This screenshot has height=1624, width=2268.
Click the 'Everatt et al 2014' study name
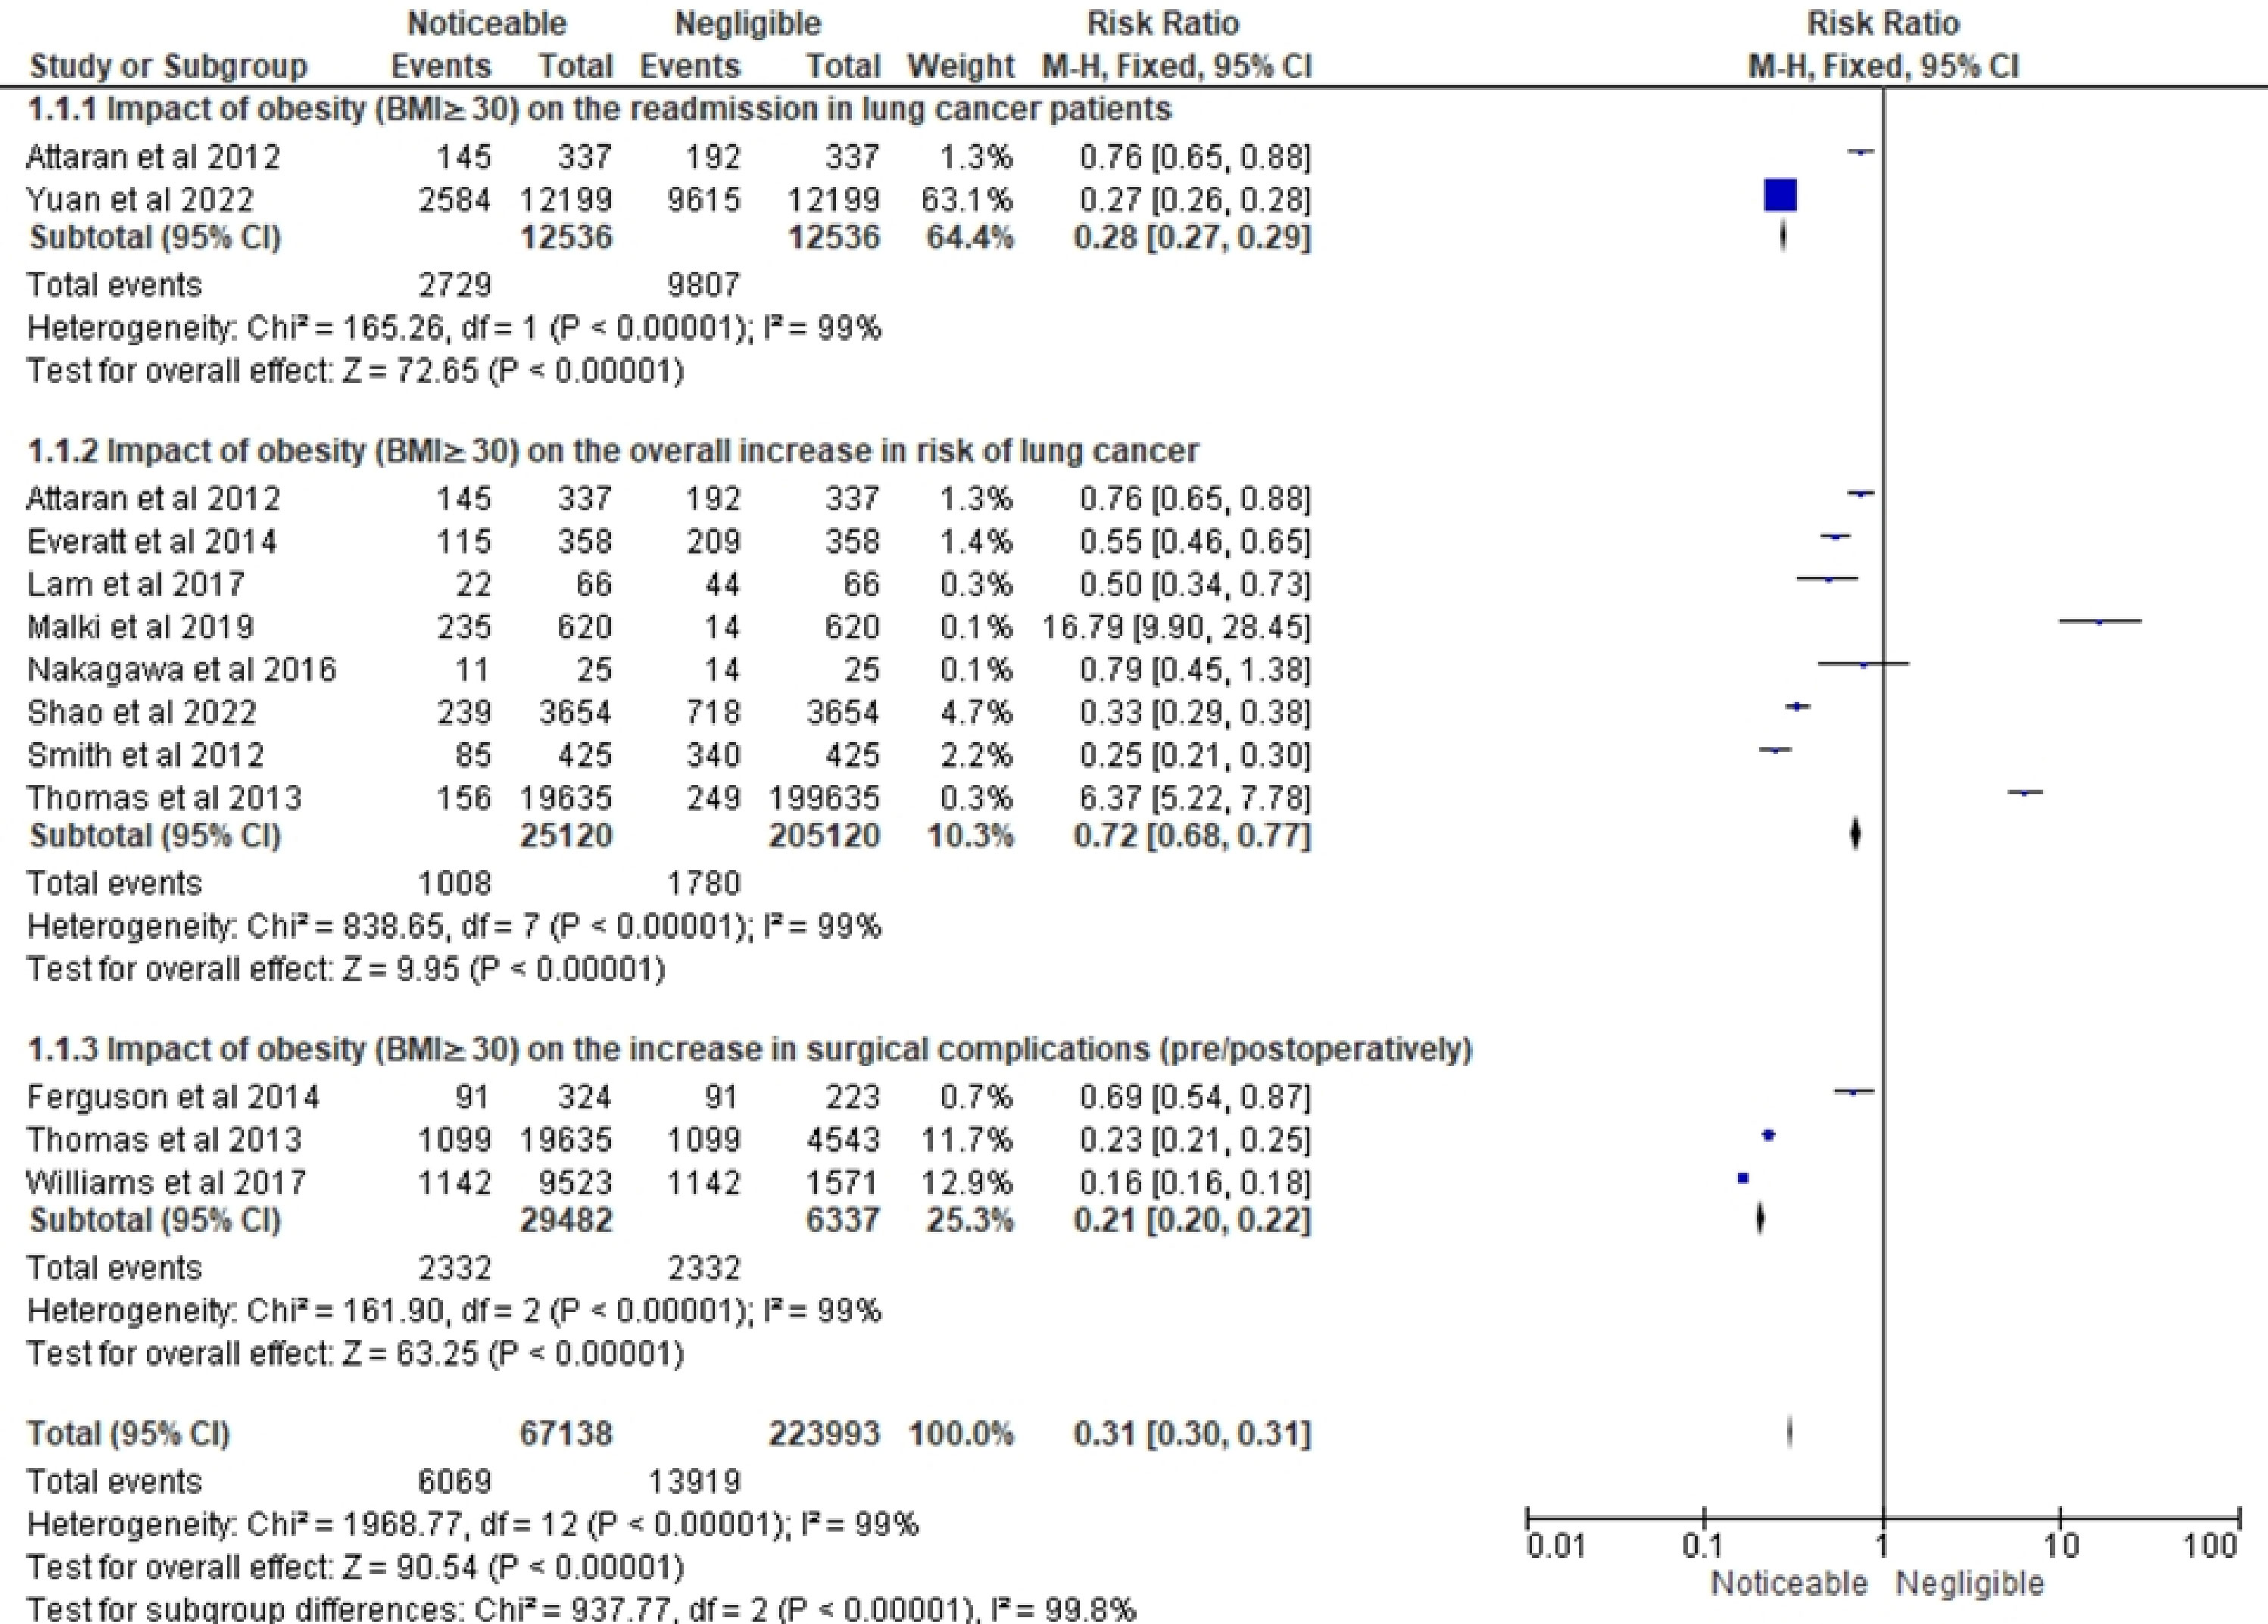pos(152,542)
